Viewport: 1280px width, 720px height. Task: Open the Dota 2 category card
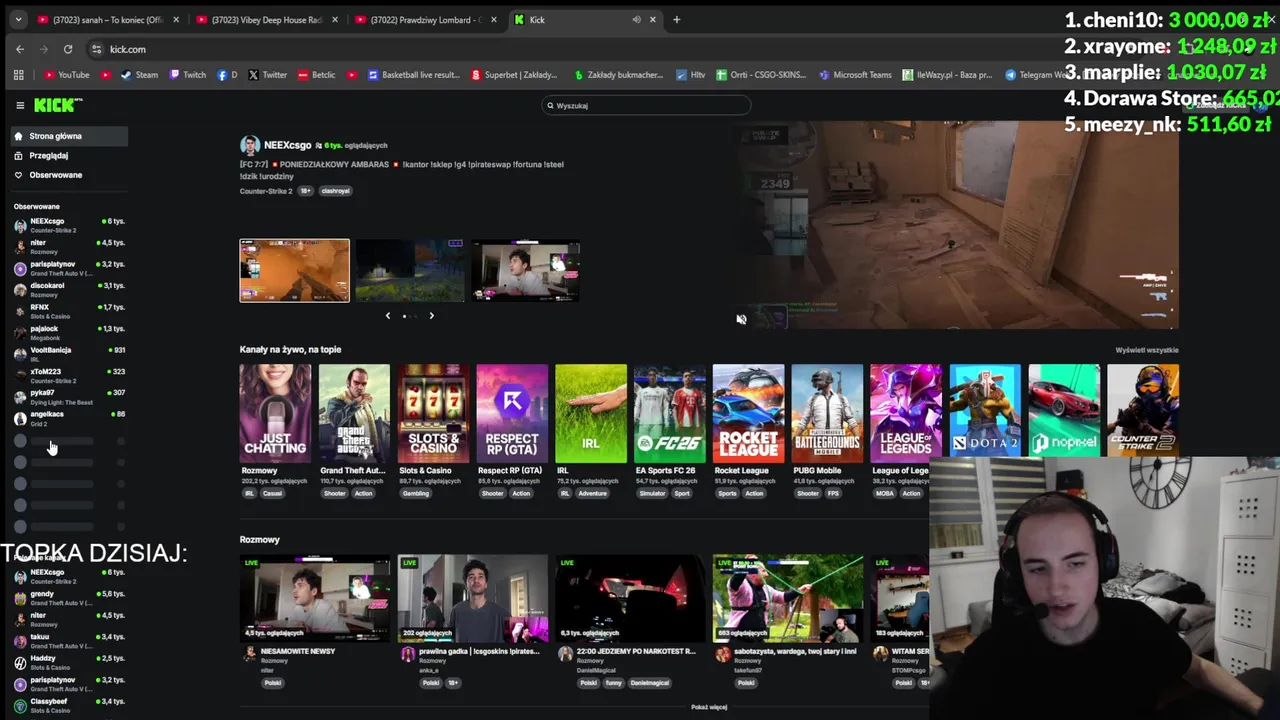click(985, 410)
